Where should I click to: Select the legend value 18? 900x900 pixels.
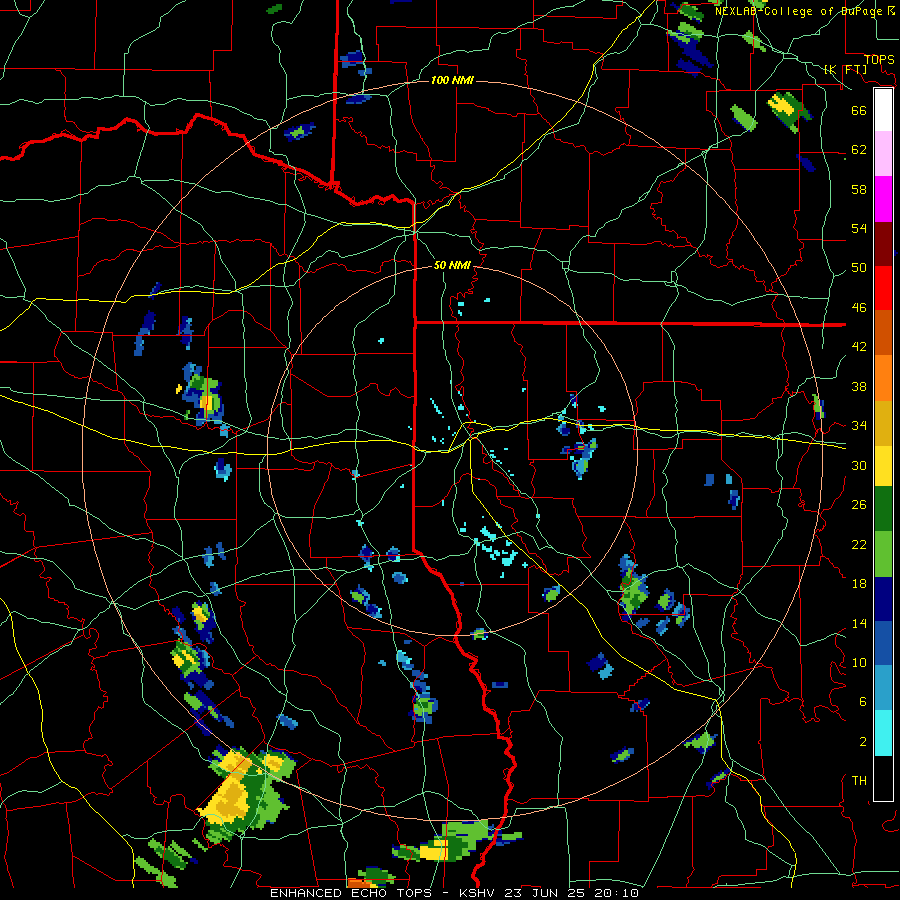pos(859,584)
